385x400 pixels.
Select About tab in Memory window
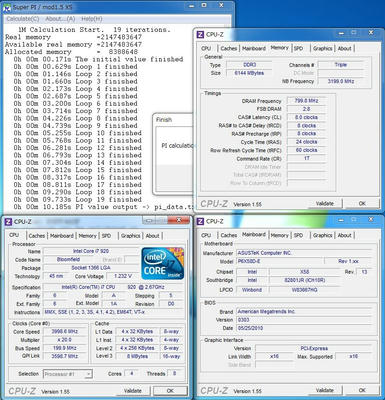[344, 48]
